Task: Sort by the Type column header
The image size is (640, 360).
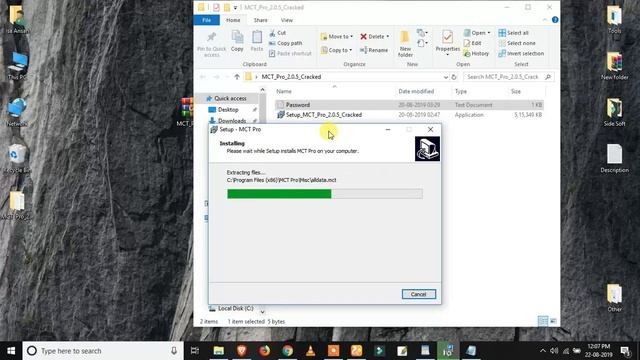Action: pyautogui.click(x=460, y=91)
